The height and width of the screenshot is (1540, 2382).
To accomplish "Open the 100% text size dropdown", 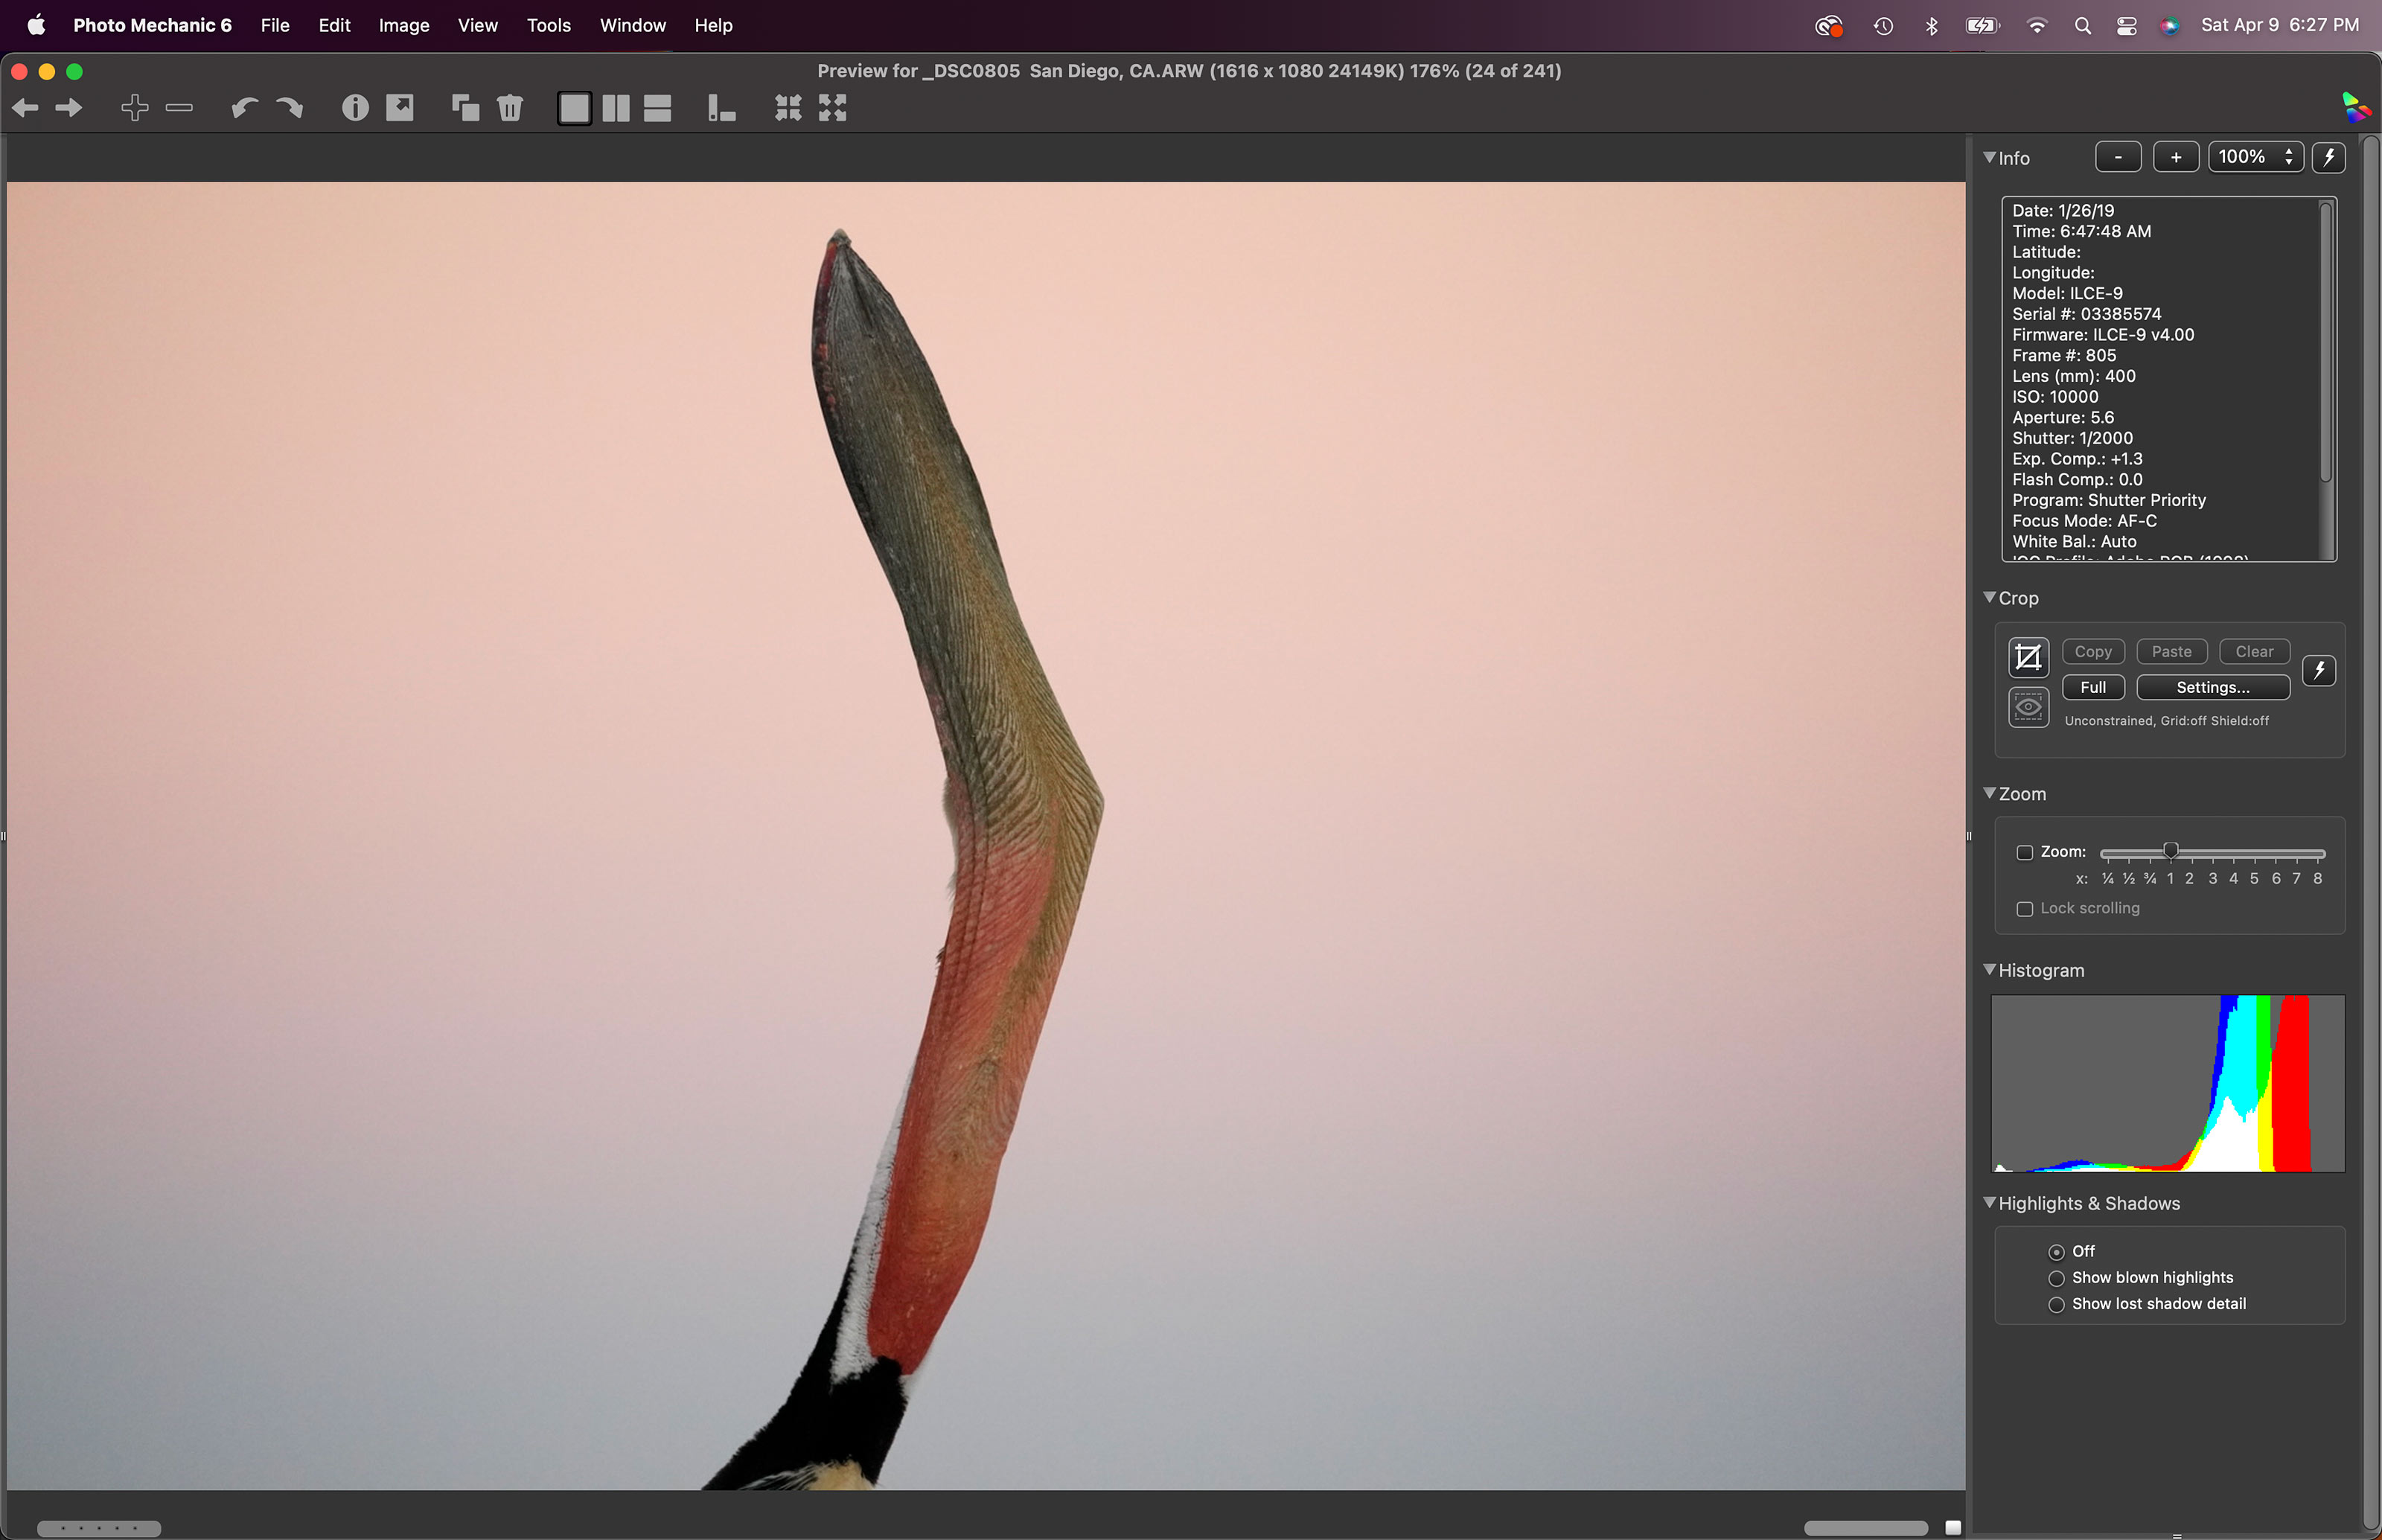I will pos(2256,157).
